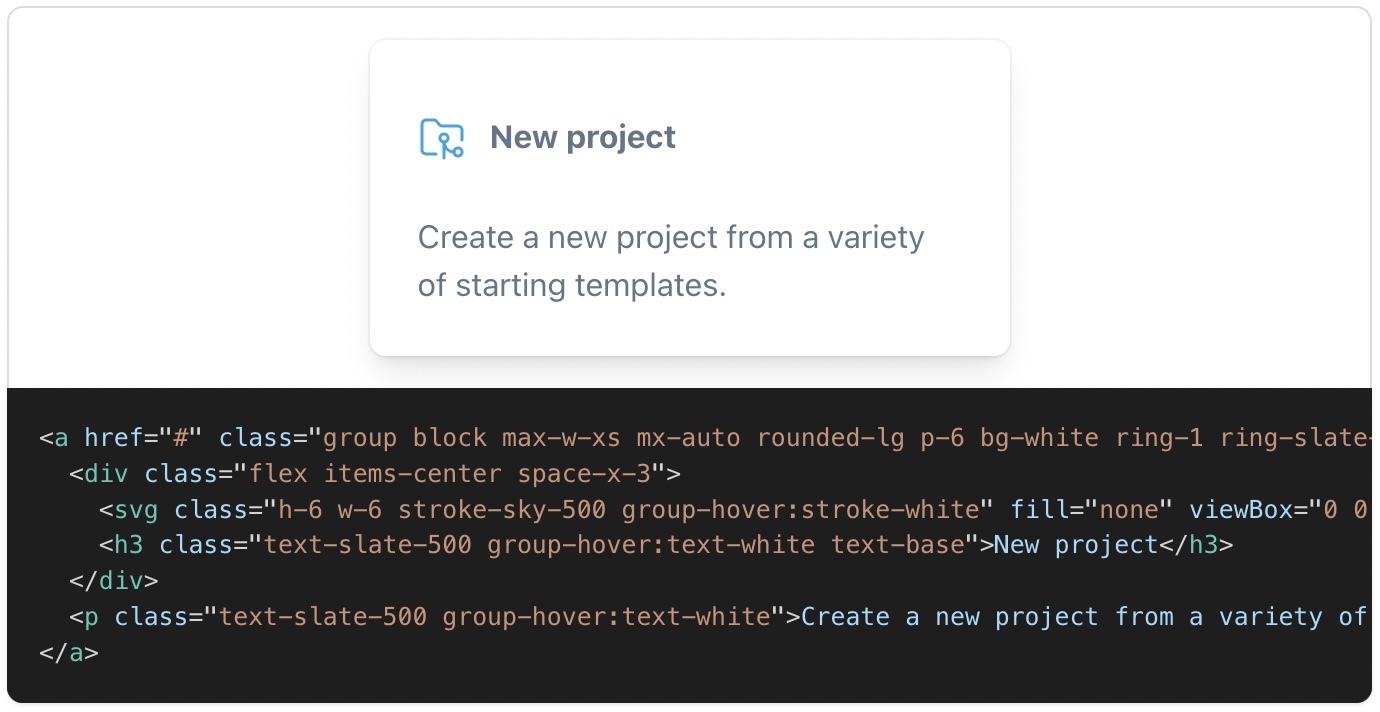This screenshot has height=712, width=1380.
Task: Click the <h3> tag in the code
Action: (x=124, y=545)
